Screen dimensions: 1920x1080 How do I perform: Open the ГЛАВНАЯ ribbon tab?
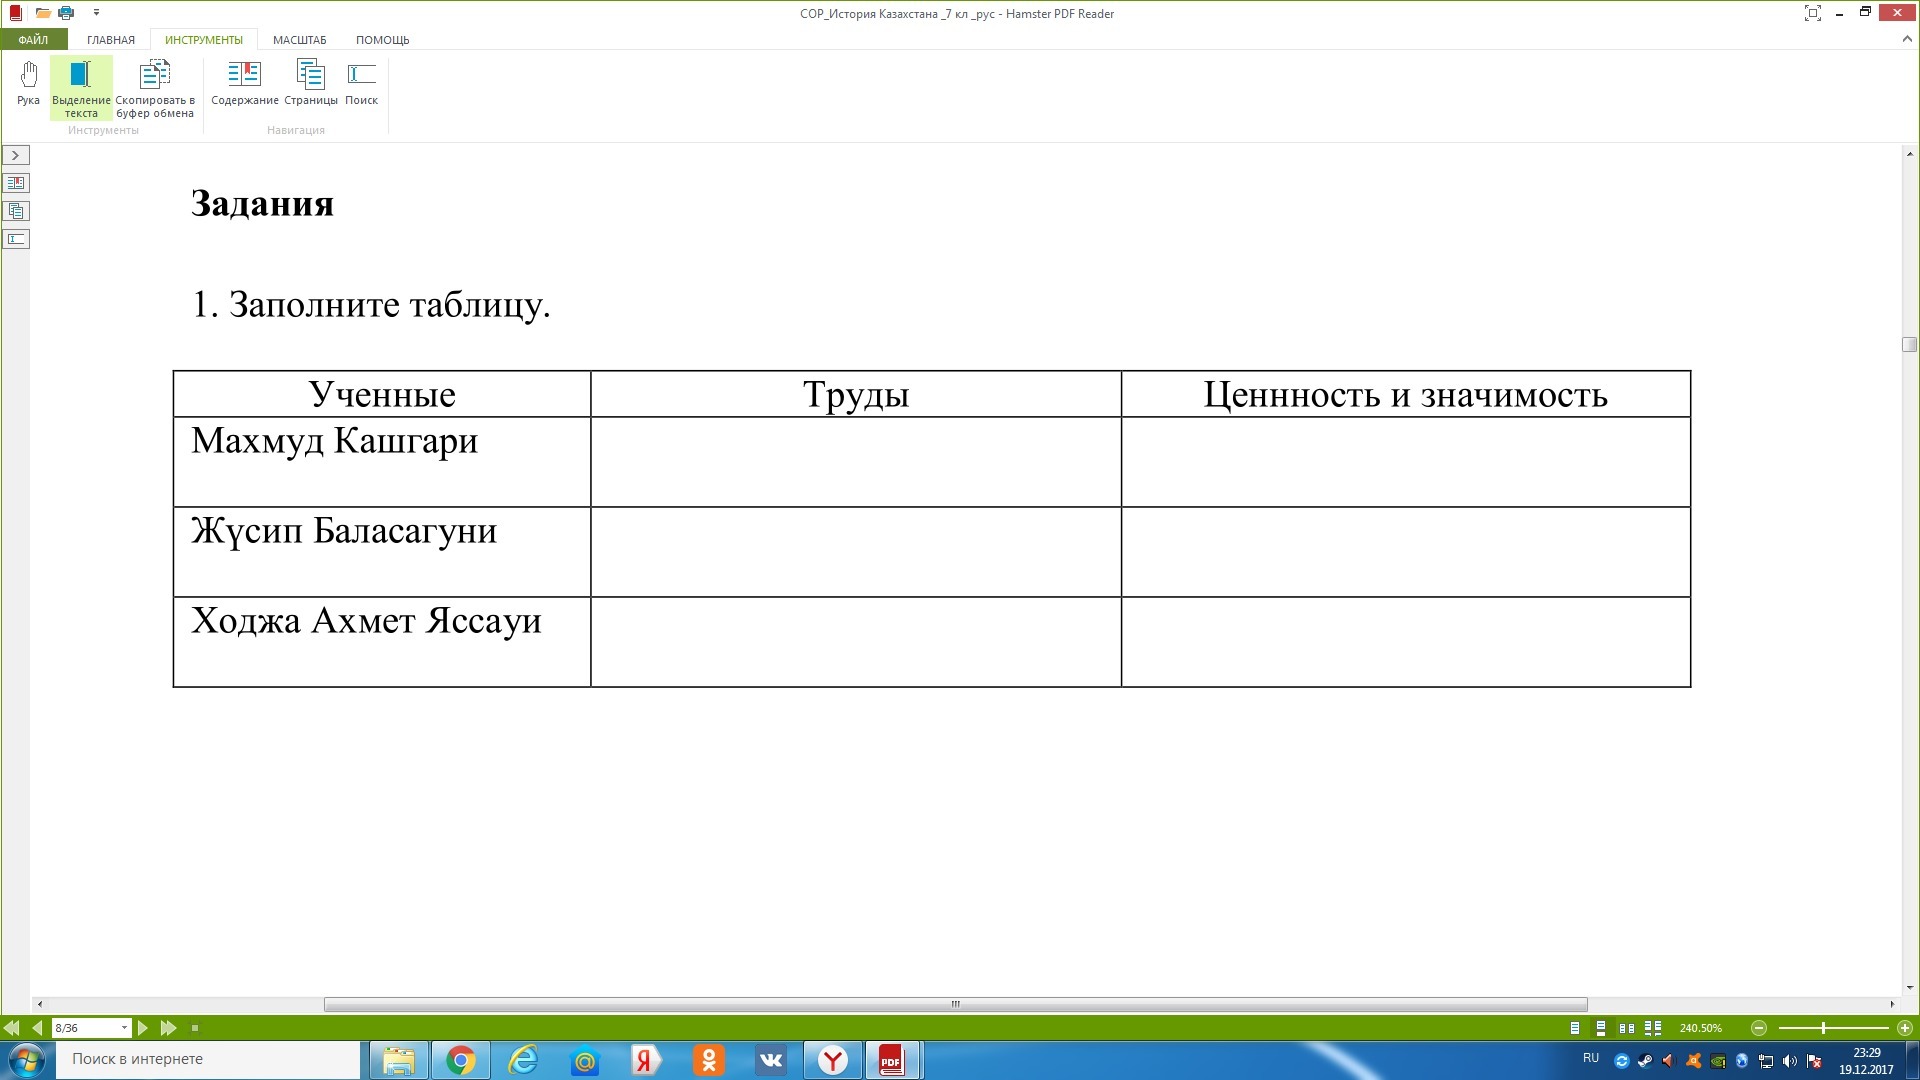point(110,40)
